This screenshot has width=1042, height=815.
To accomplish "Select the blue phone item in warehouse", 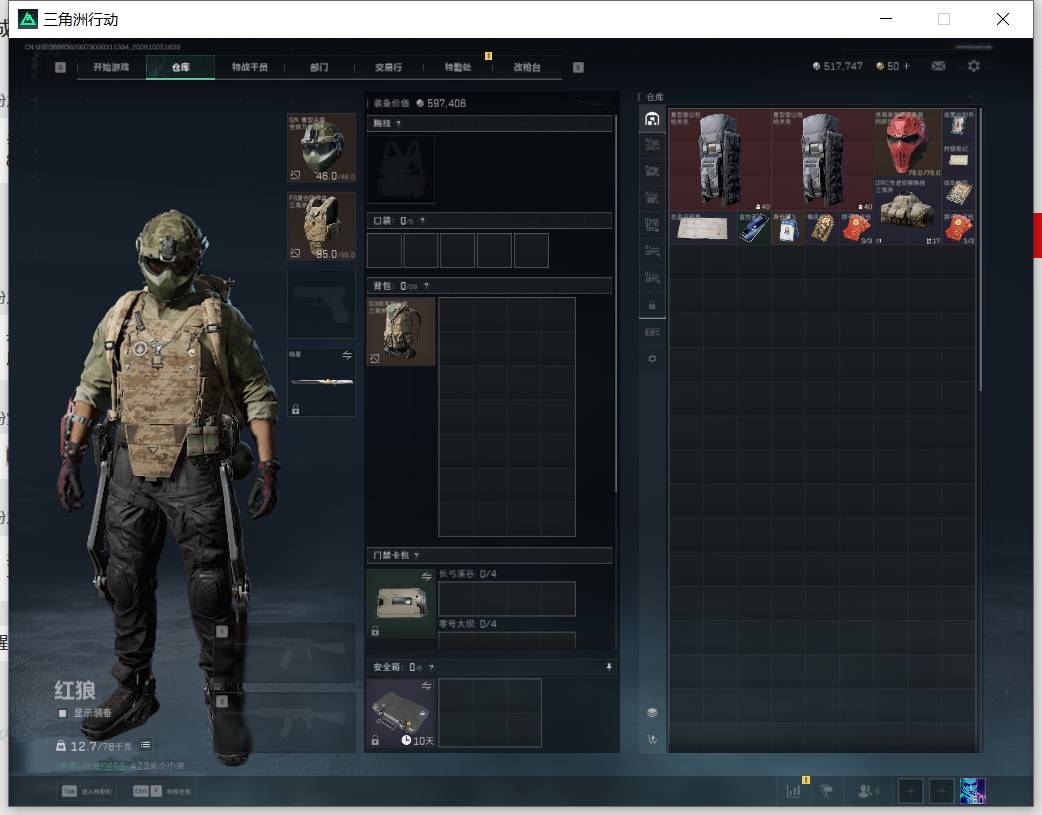I will 754,228.
